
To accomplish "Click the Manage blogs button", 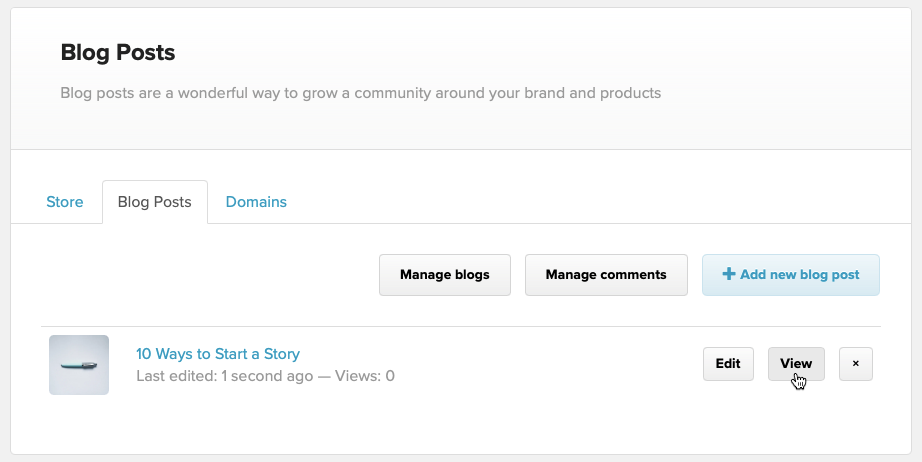I will 445,275.
